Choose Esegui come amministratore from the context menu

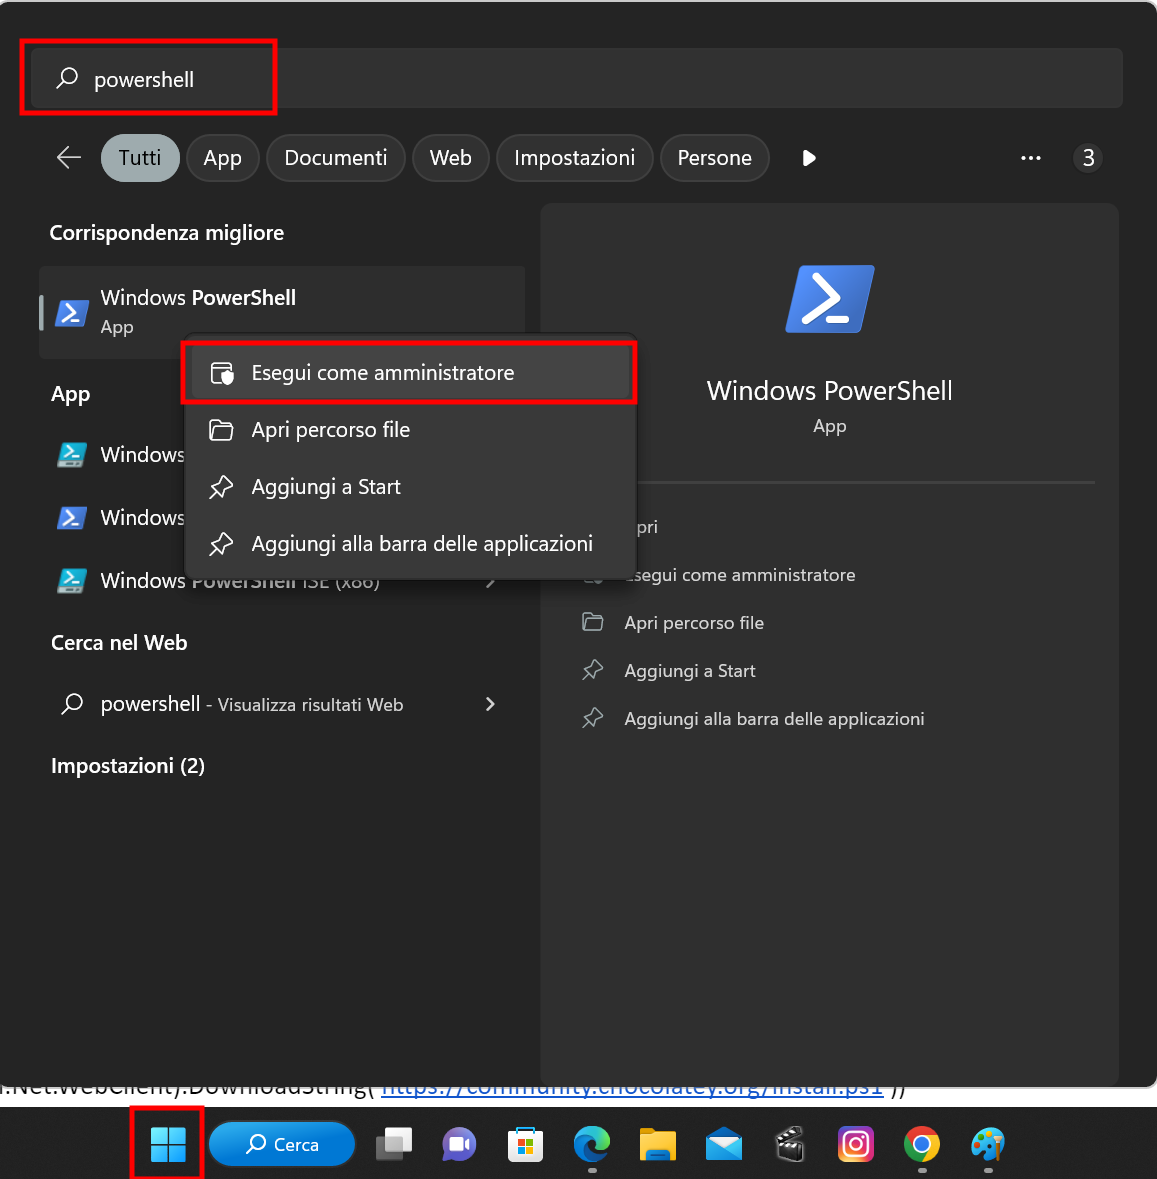pyautogui.click(x=382, y=372)
